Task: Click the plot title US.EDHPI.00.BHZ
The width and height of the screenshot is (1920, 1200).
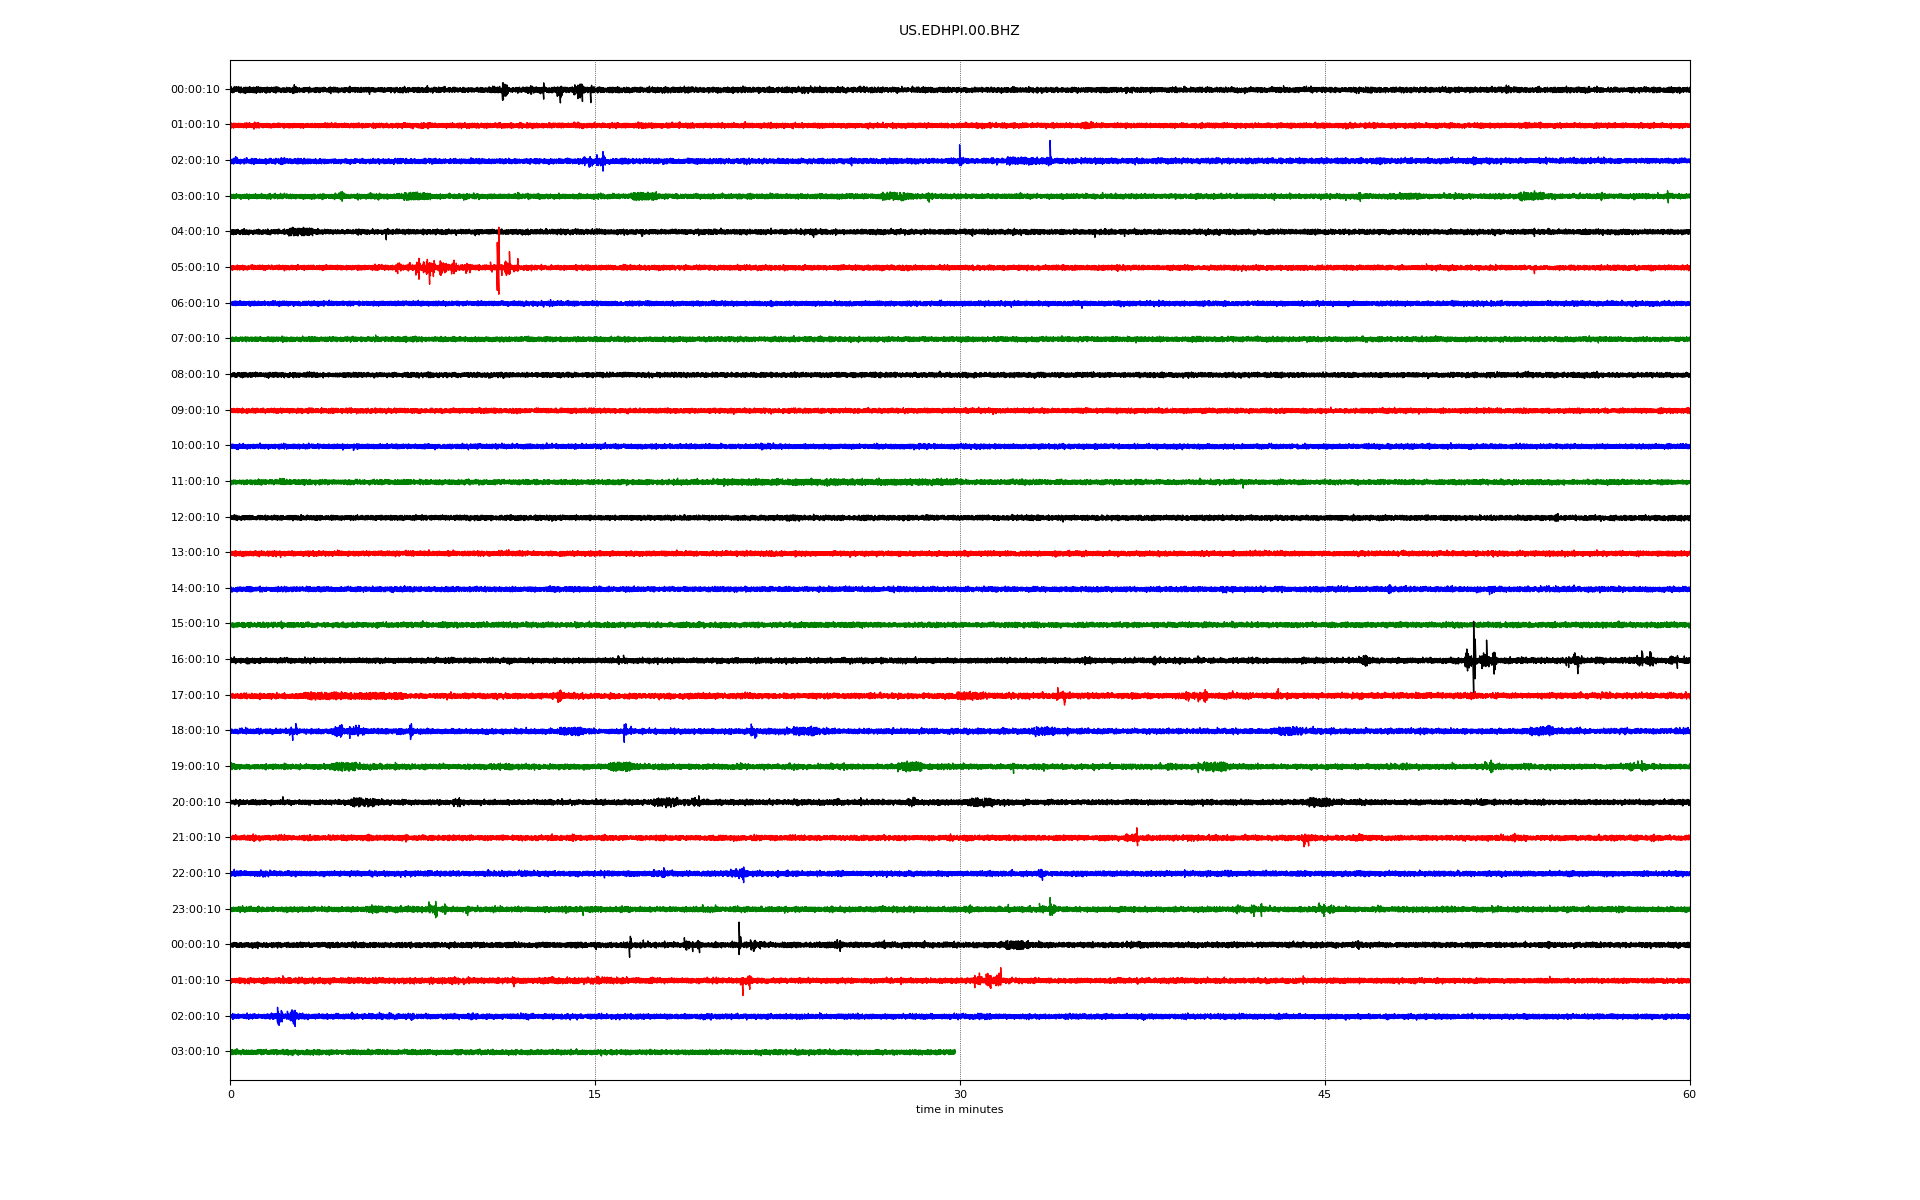Action: coord(958,31)
